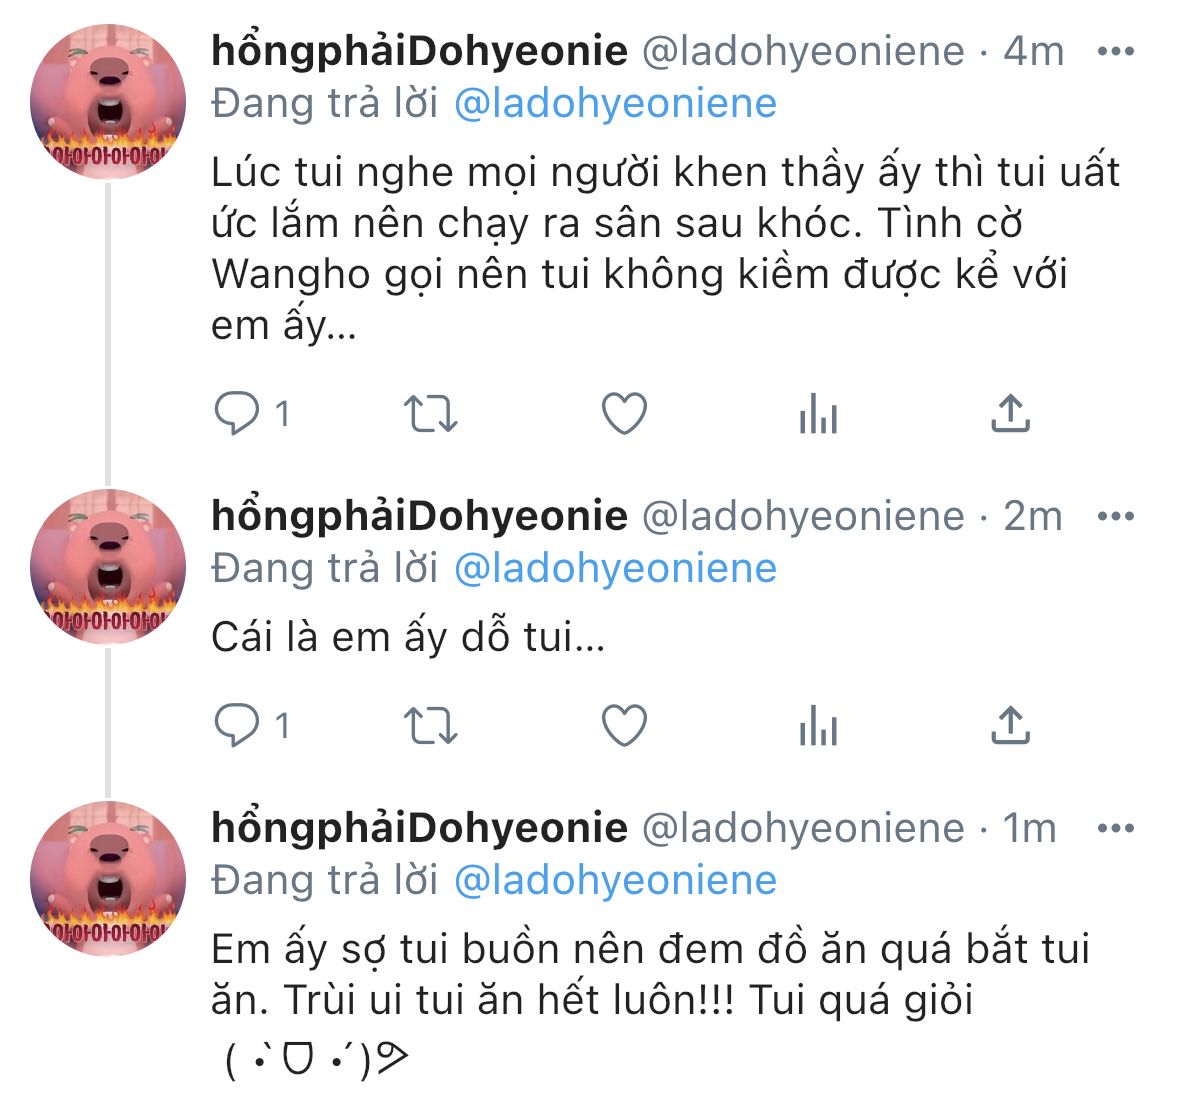Viewport: 1179px width, 1101px height.
Task: Open more options on 1m tweet
Action: tap(1116, 828)
